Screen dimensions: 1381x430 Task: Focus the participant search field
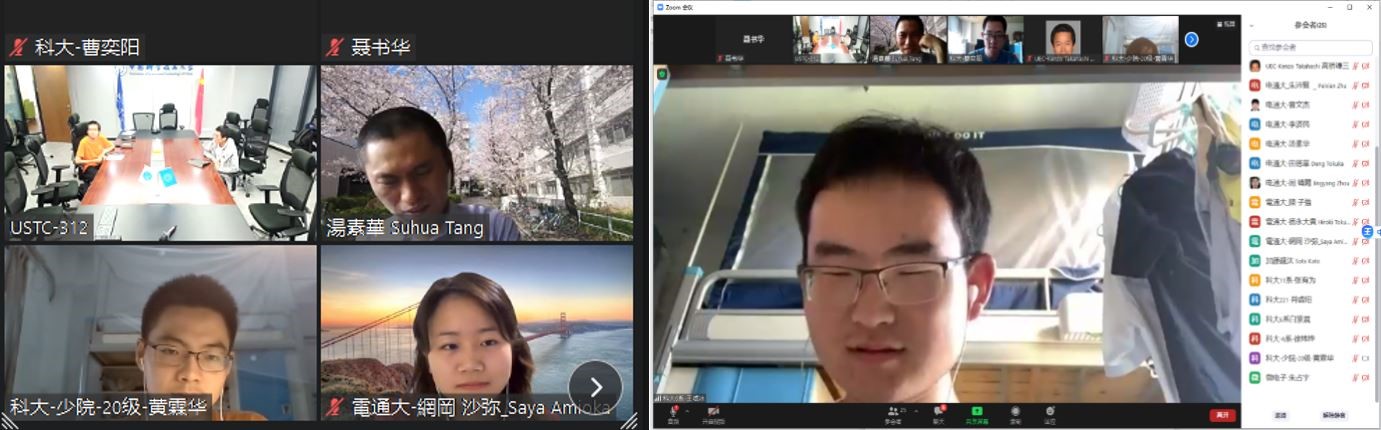tap(1309, 47)
